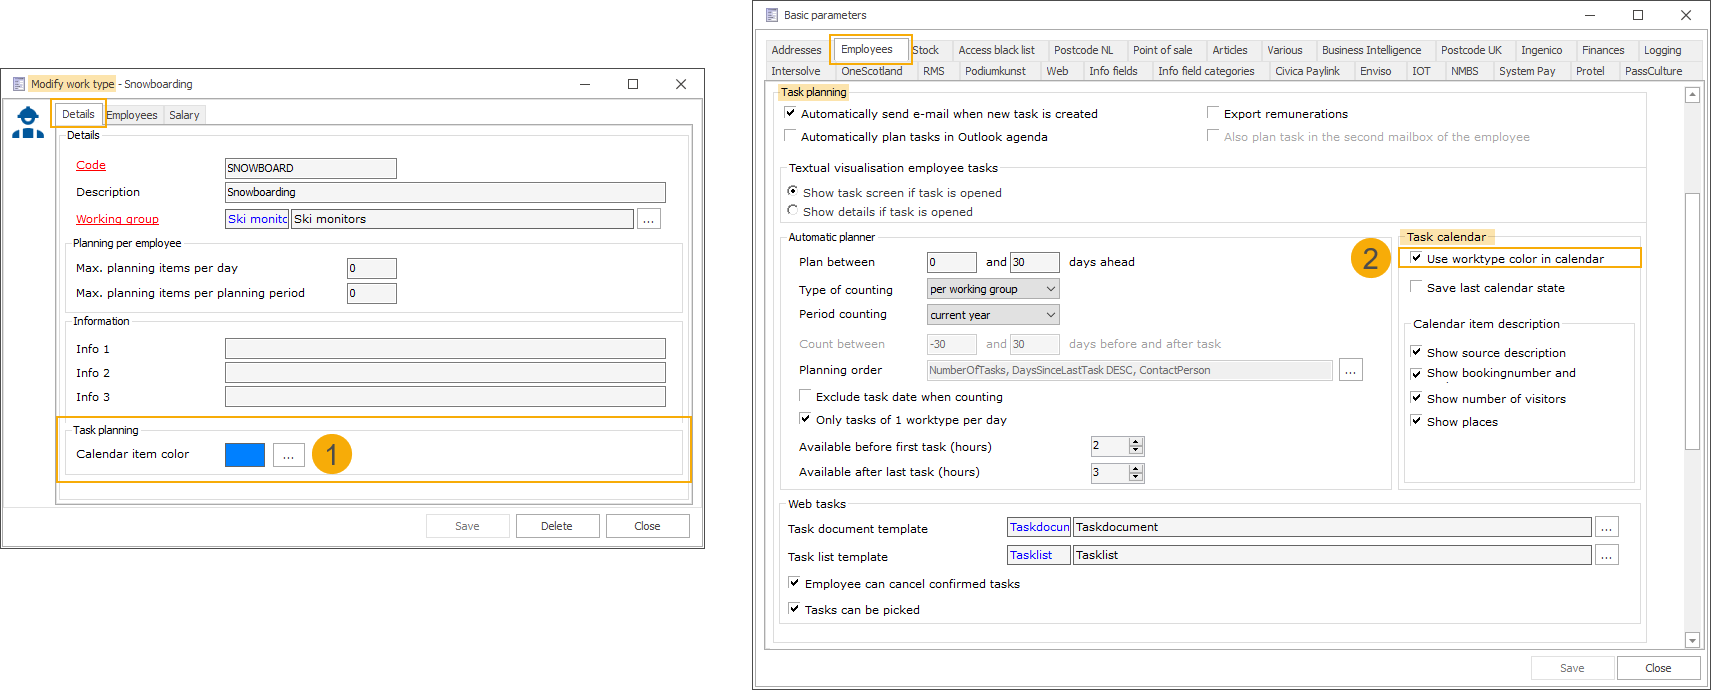Open color picker ellipsis for Calendar item color
Image resolution: width=1711 pixels, height=690 pixels.
point(288,456)
